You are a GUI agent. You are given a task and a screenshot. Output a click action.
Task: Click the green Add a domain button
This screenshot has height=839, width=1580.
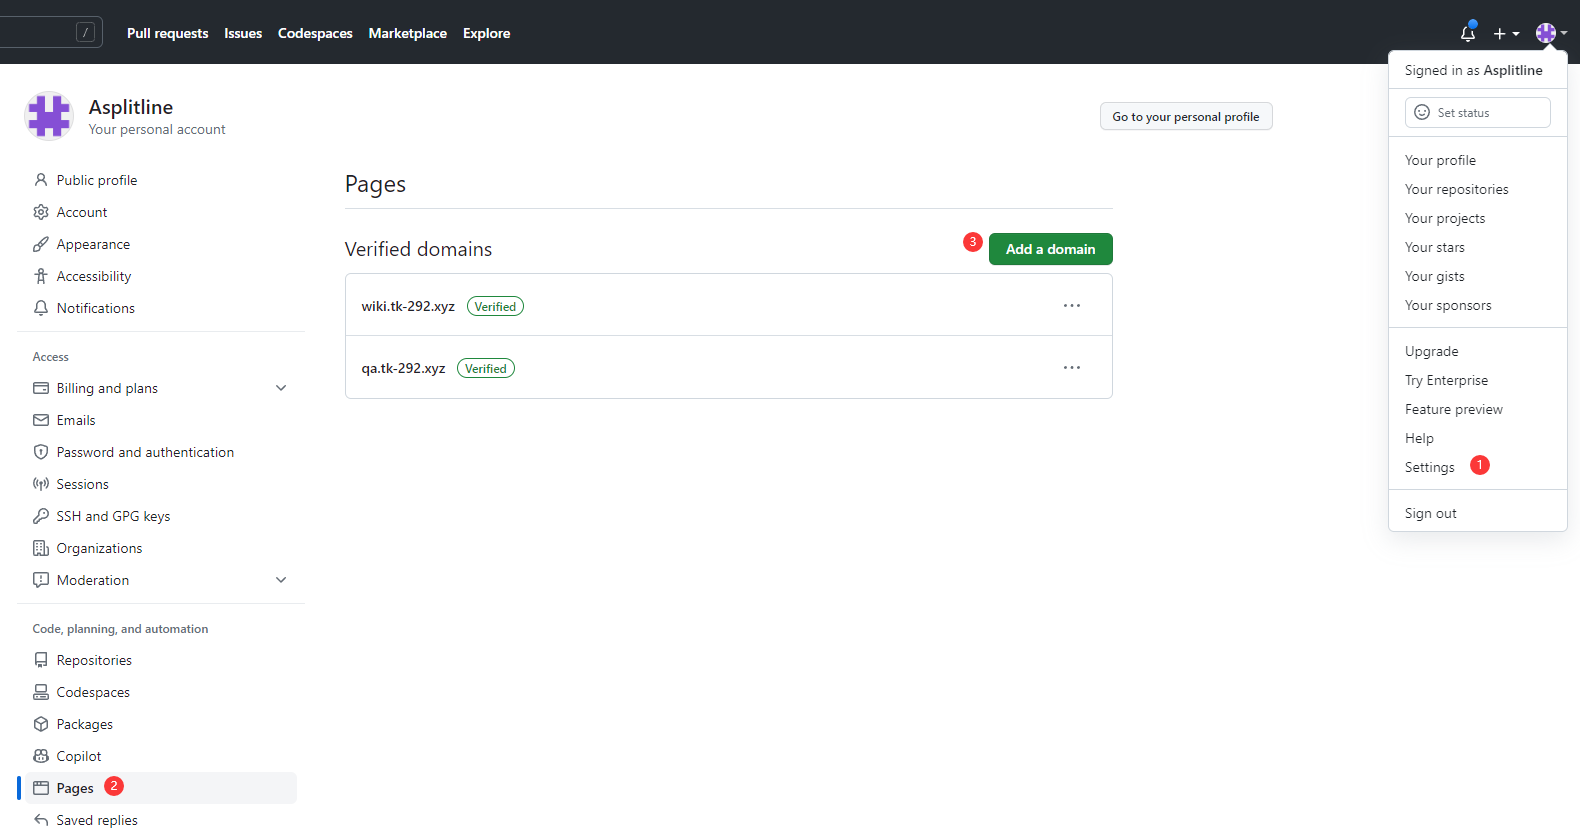pos(1051,249)
